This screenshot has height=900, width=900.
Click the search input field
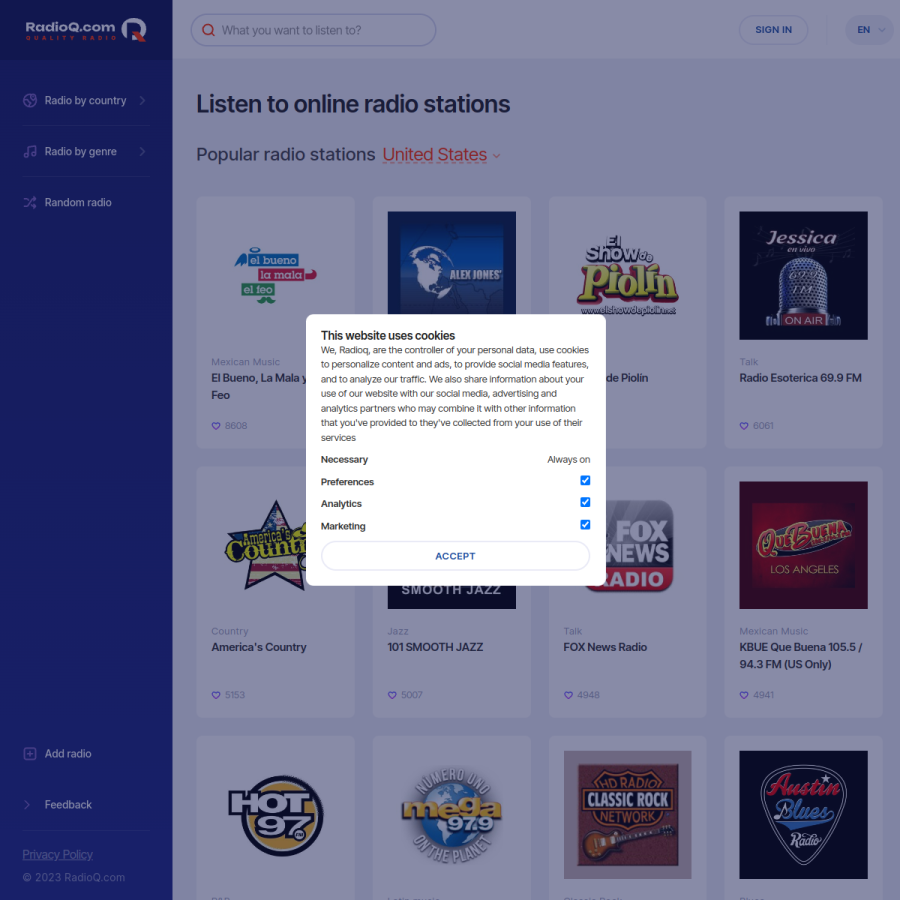(x=313, y=30)
